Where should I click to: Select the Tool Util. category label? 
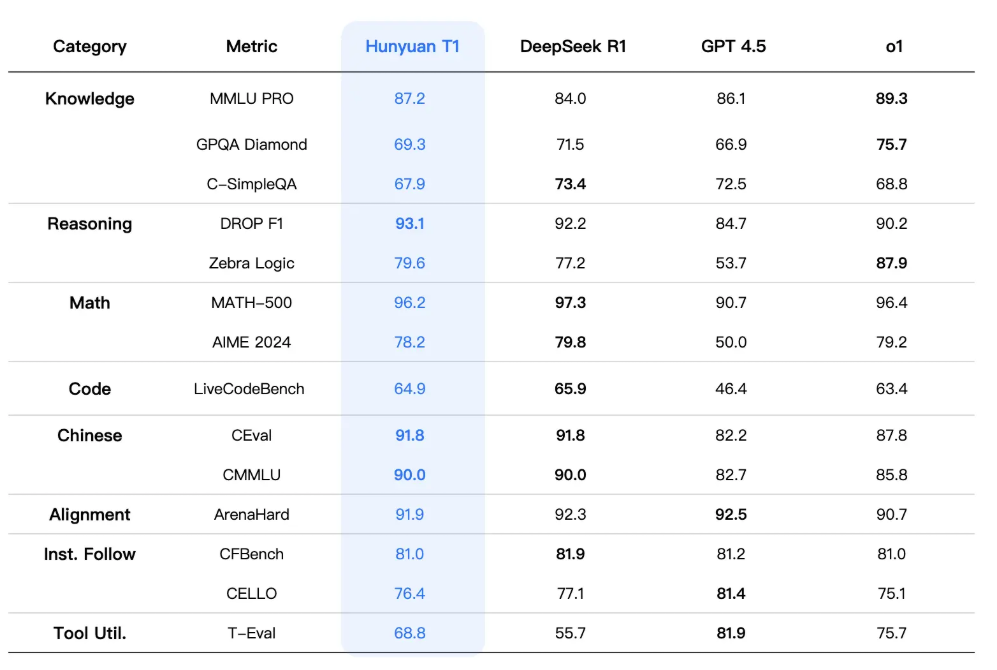click(x=90, y=633)
